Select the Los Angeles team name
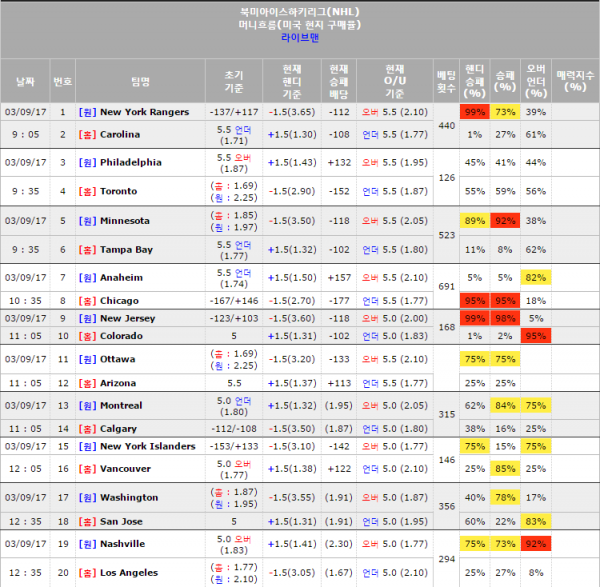This screenshot has height=587, width=600. 129,573
